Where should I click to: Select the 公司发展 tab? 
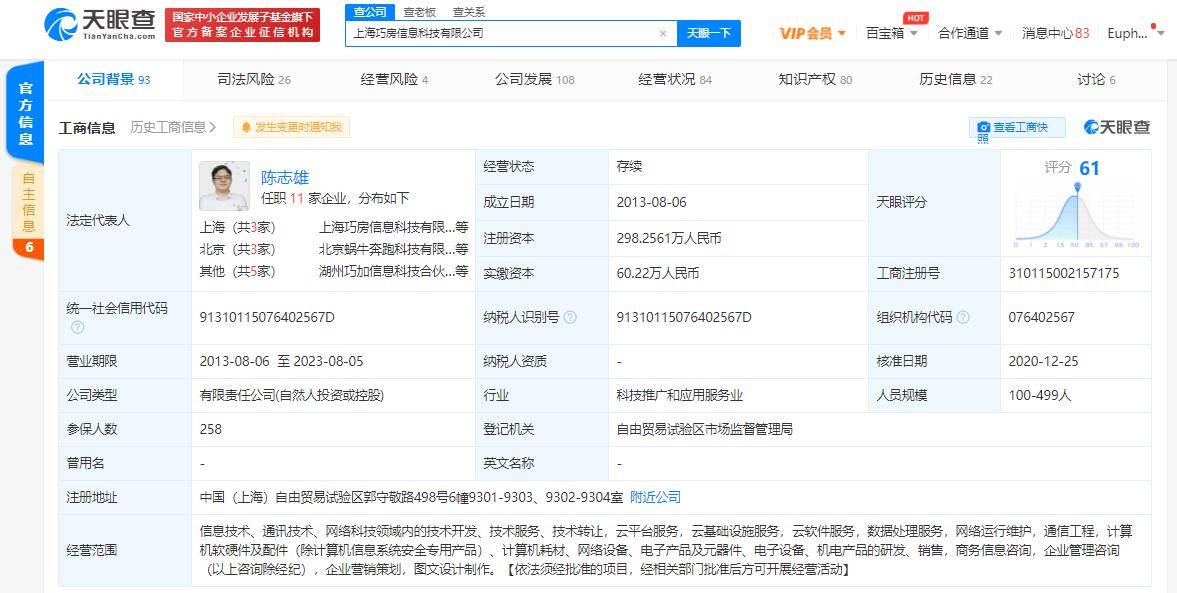coord(534,80)
